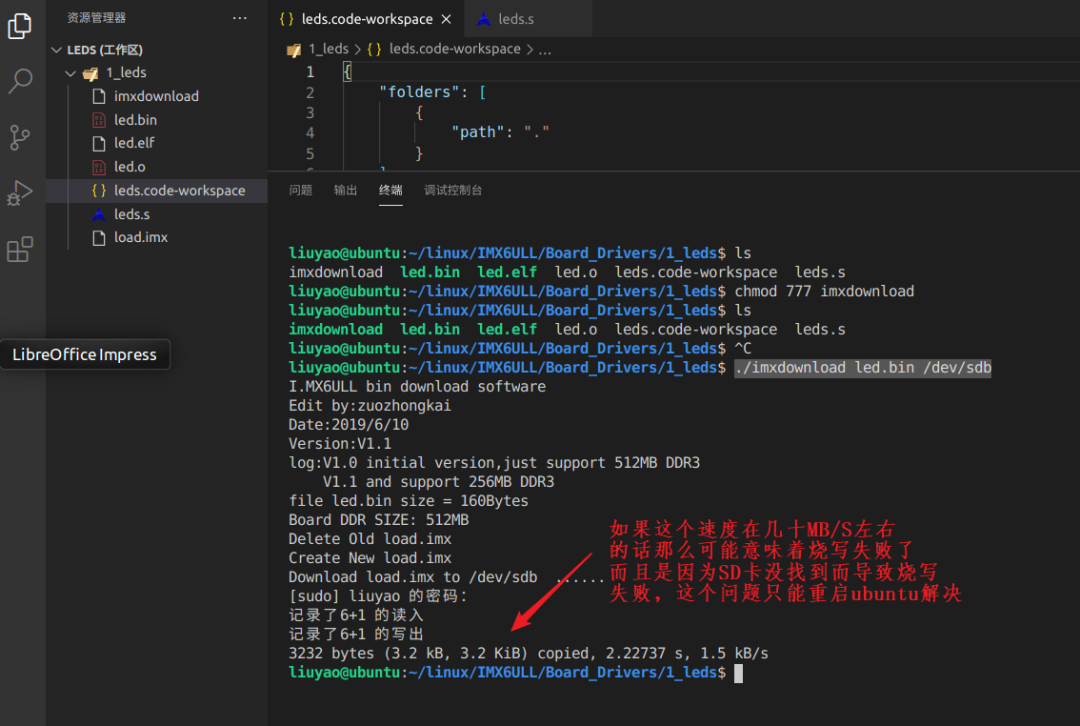The width and height of the screenshot is (1080, 726).
Task: Click leds.code-workspace in the breadcrumb
Action: tap(455, 49)
